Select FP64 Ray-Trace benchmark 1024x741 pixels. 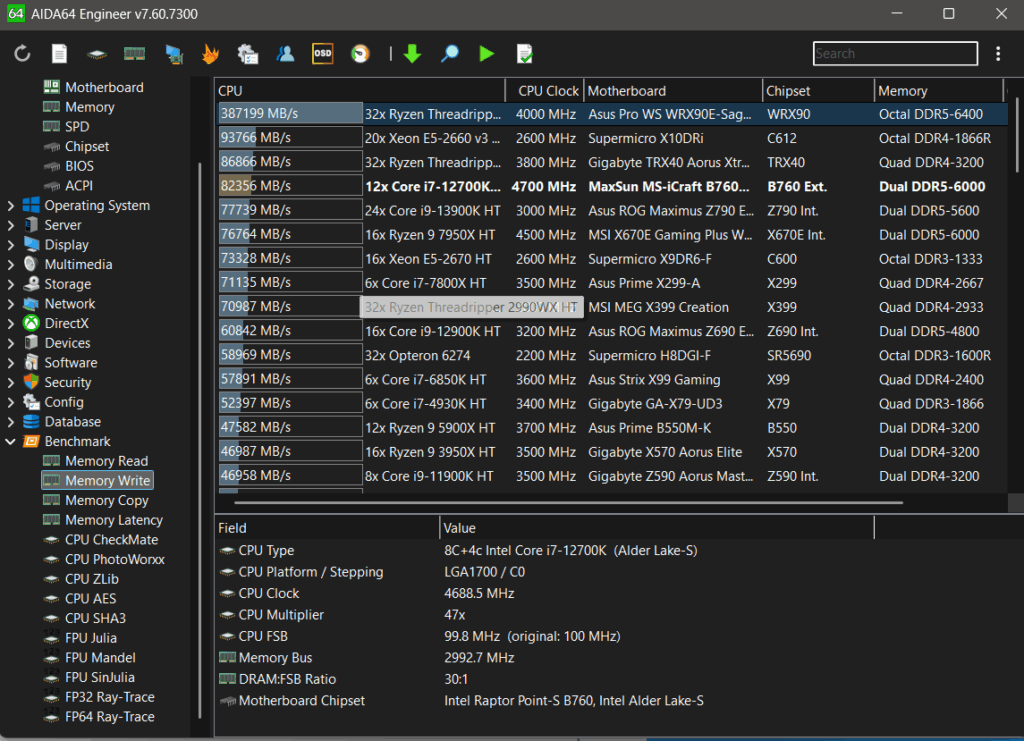click(109, 716)
